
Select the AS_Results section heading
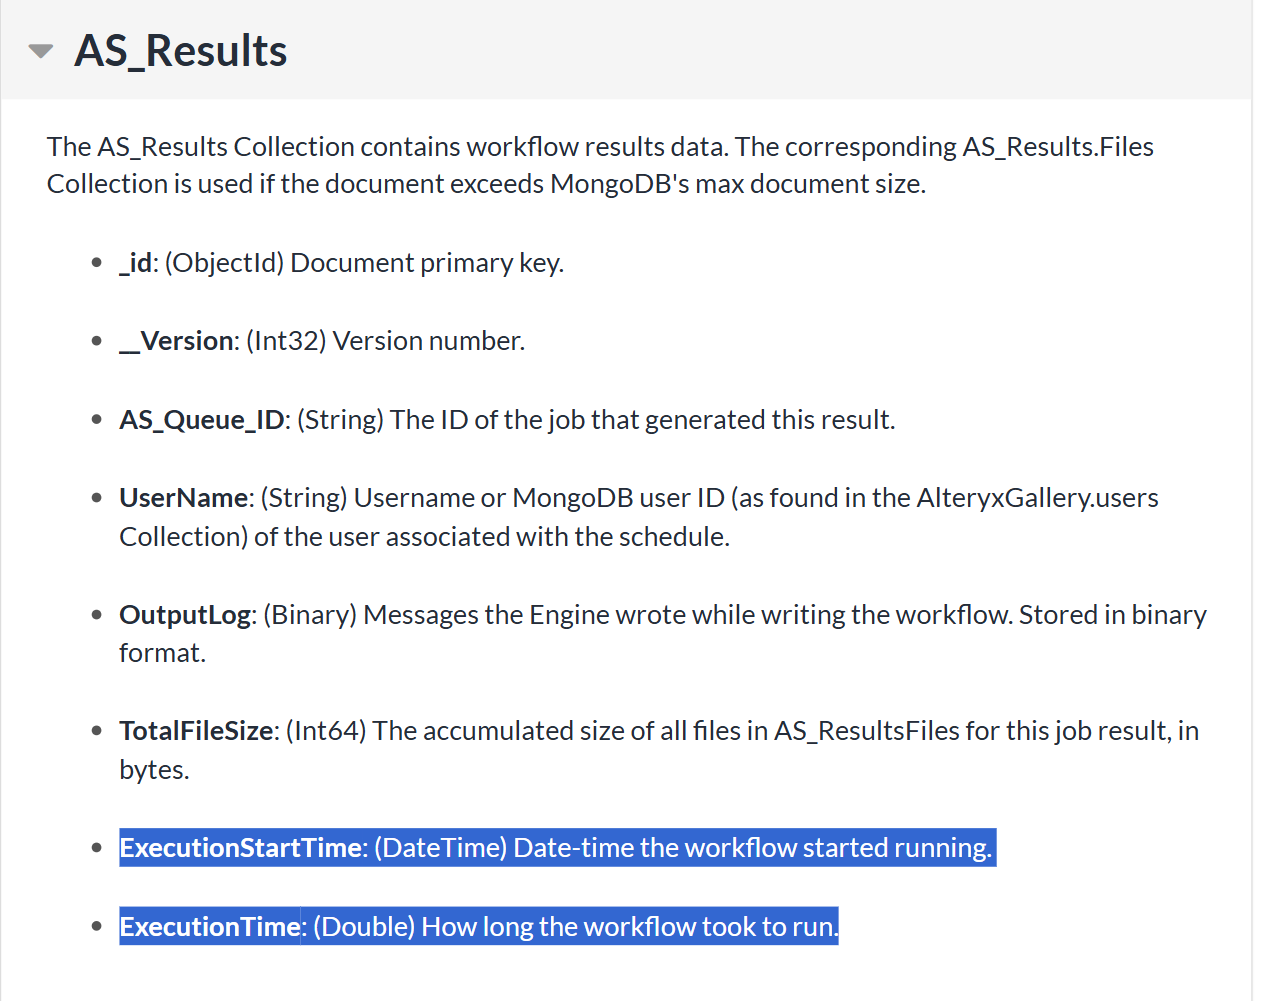[x=180, y=49]
